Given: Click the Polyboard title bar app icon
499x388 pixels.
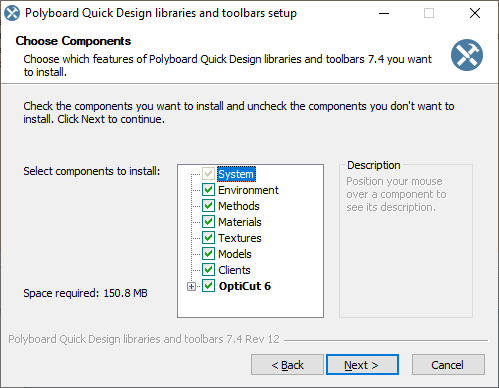Looking at the screenshot, I should (12, 13).
